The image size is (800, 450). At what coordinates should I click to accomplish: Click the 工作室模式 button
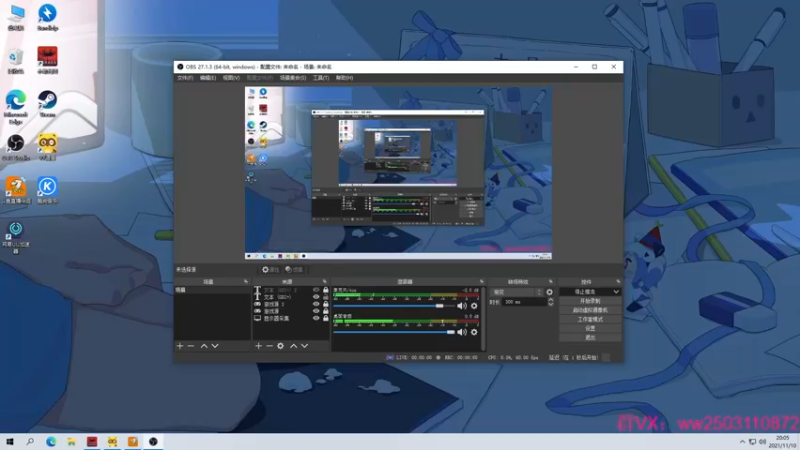click(590, 319)
